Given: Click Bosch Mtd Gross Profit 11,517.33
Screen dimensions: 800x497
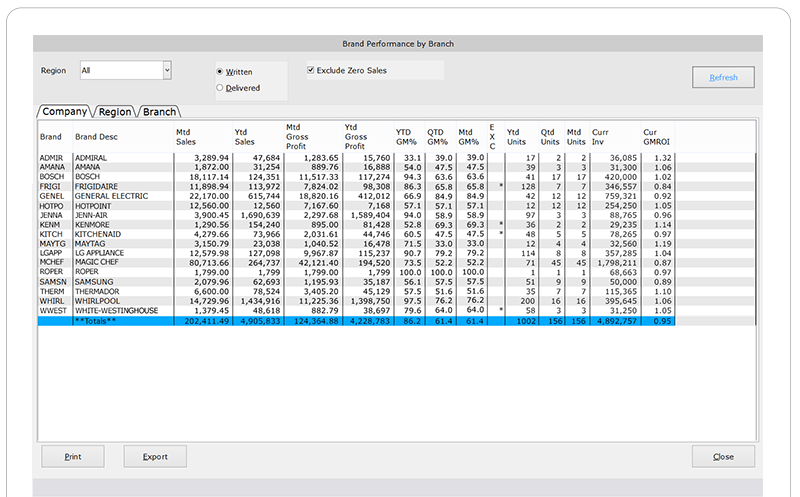Looking at the screenshot, I should point(318,177).
